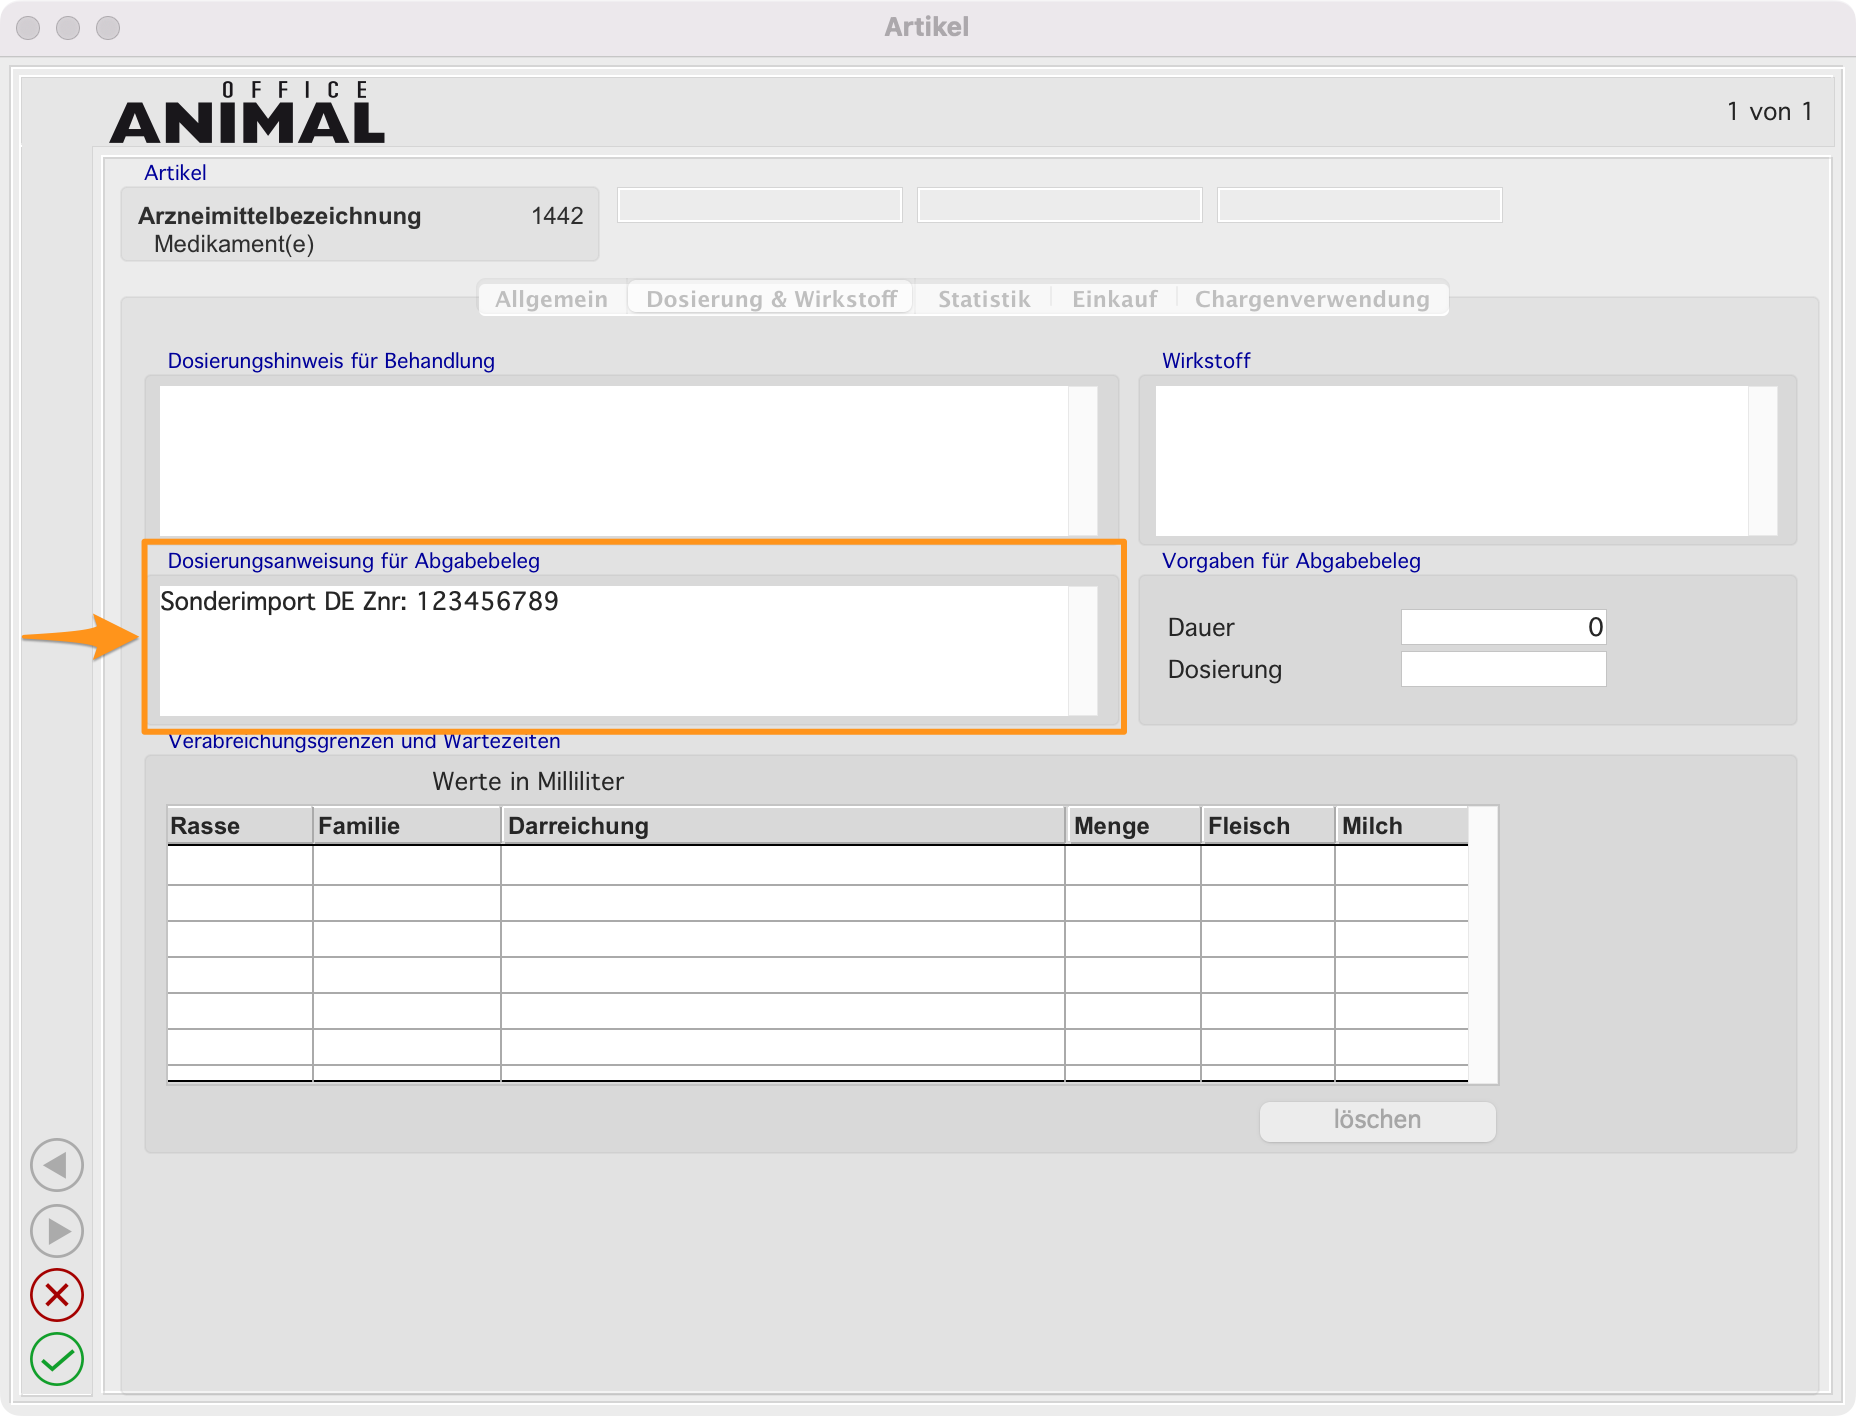Go to the Einkauf tab
The image size is (1856, 1416).
pyautogui.click(x=1114, y=299)
